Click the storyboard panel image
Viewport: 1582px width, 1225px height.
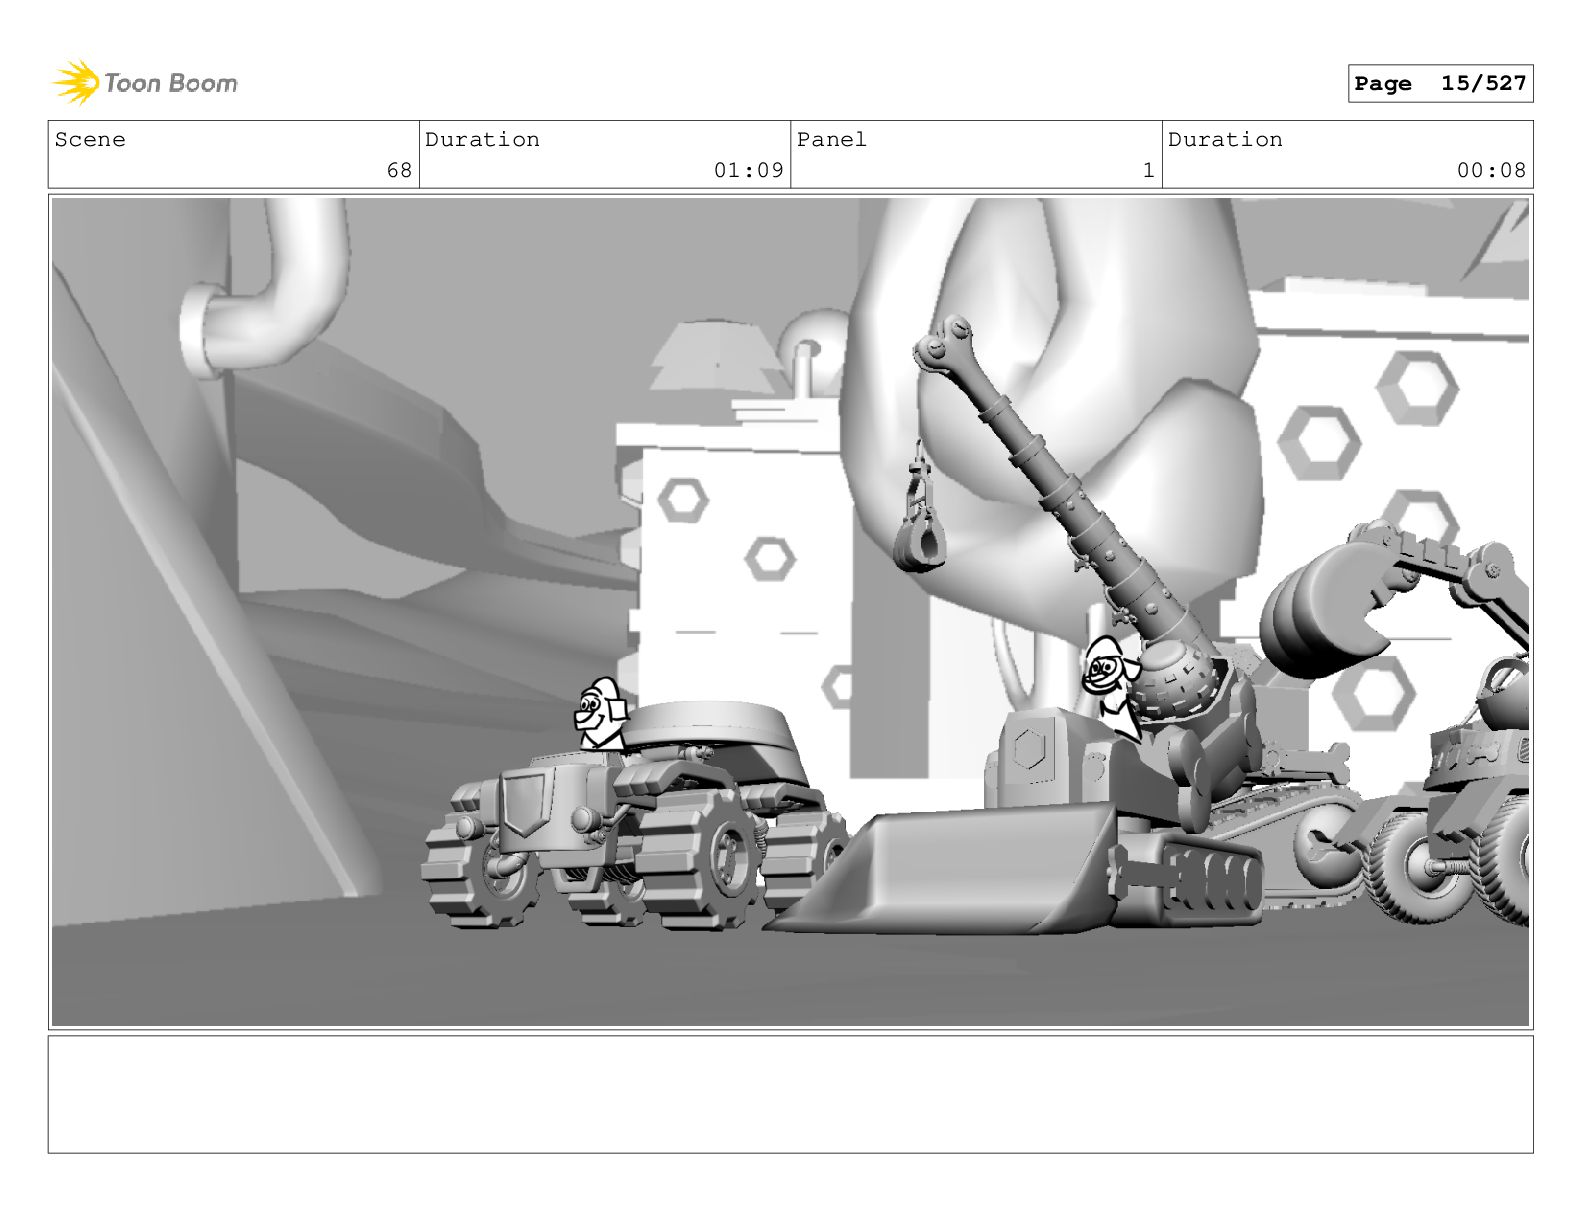pos(790,612)
